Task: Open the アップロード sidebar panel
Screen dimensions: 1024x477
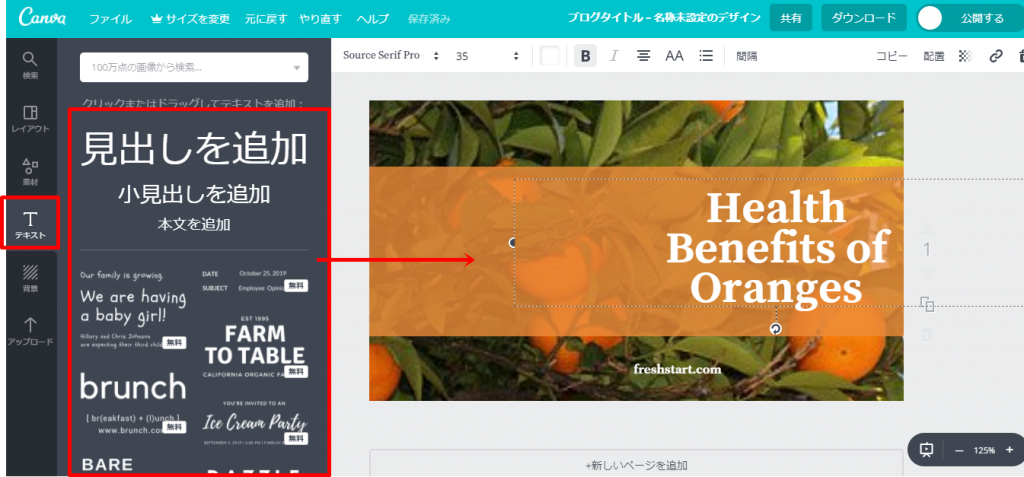Action: (30, 331)
